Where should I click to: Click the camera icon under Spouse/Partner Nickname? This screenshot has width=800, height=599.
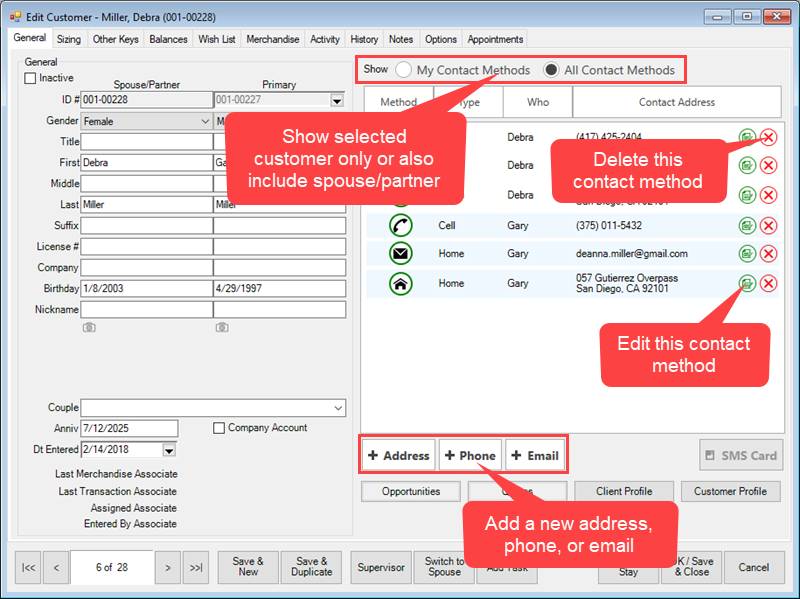[x=89, y=327]
